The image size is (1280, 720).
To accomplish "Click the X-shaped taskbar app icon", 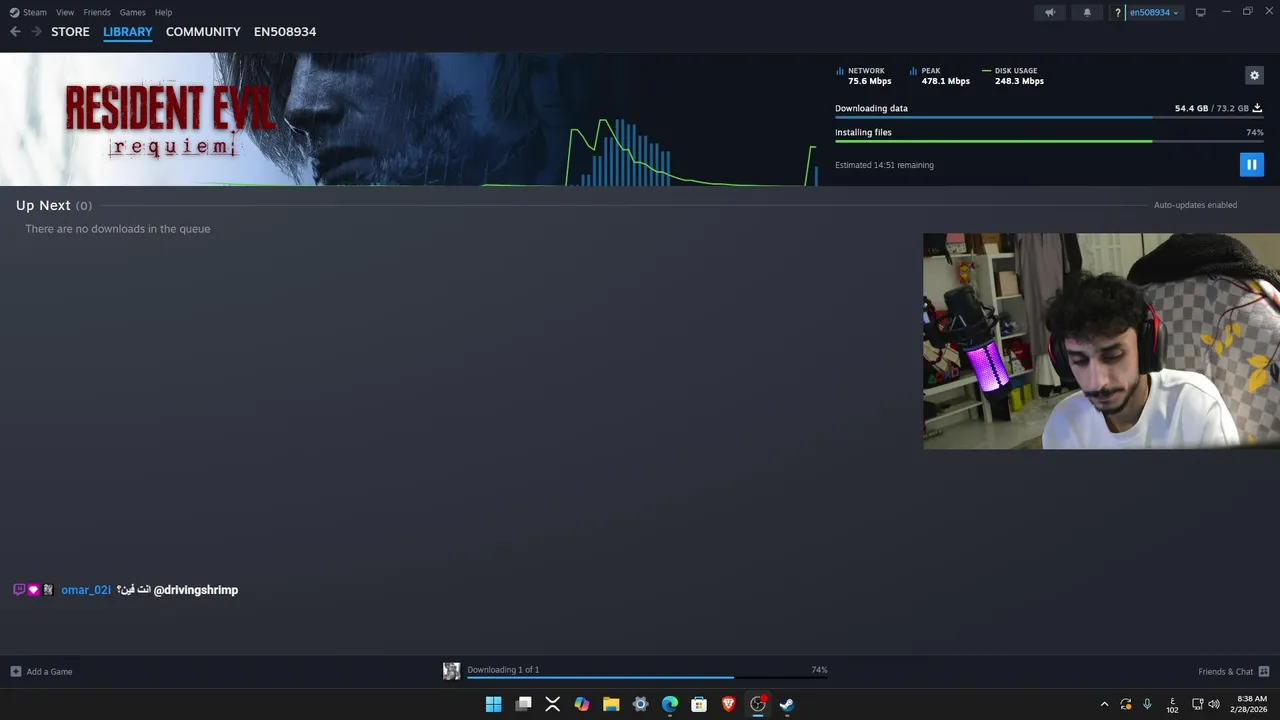I will (x=552, y=704).
